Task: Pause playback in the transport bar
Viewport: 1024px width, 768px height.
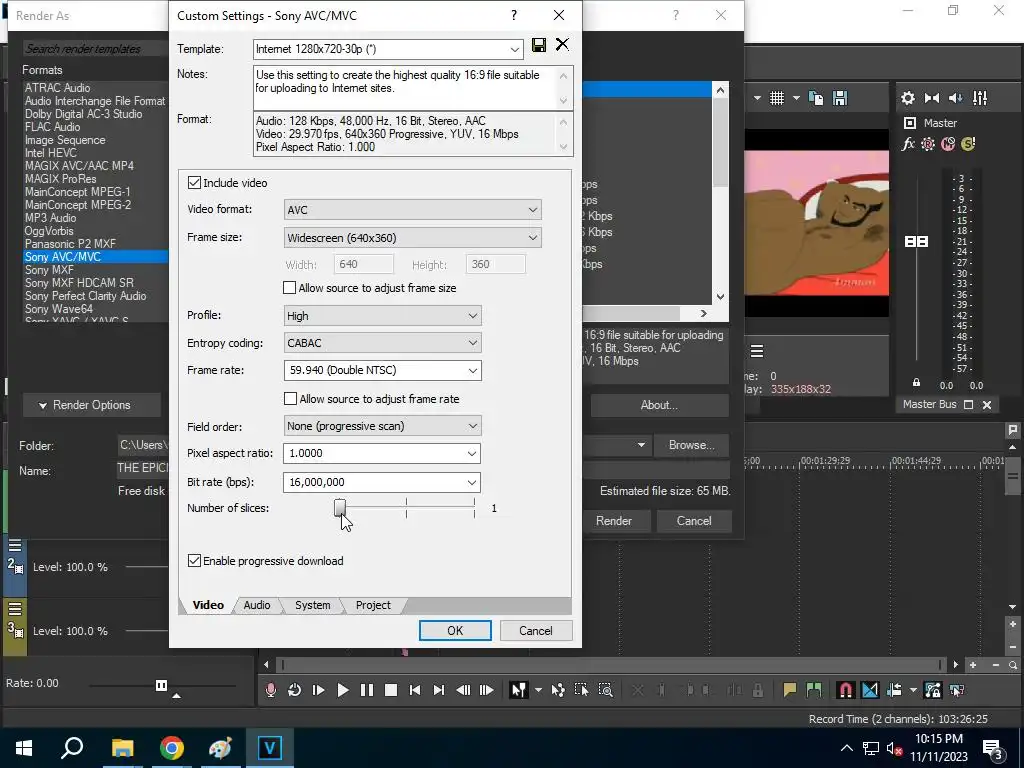Action: (367, 690)
